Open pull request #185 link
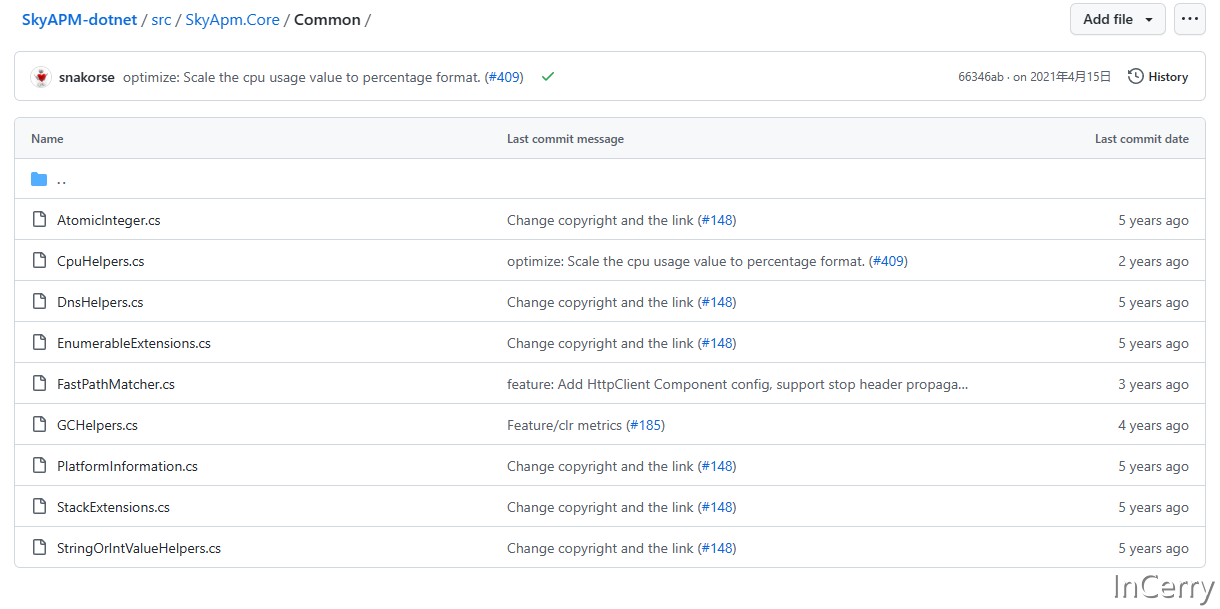Image resolution: width=1220 pixels, height=609 pixels. (645, 425)
